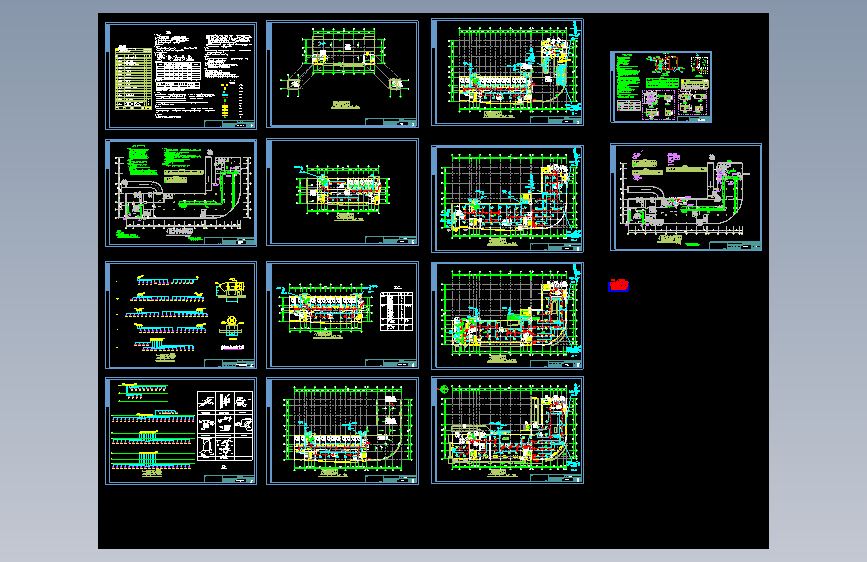Open the gray site plan sheet with curved road
Image resolution: width=867 pixels, height=562 pixels.
(x=686, y=197)
